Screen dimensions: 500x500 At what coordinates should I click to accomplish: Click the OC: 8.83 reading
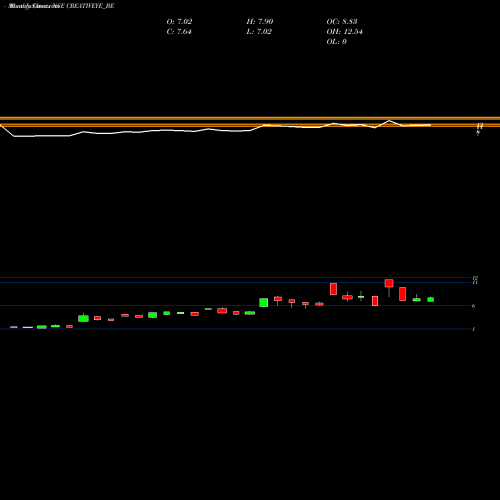(342, 21)
